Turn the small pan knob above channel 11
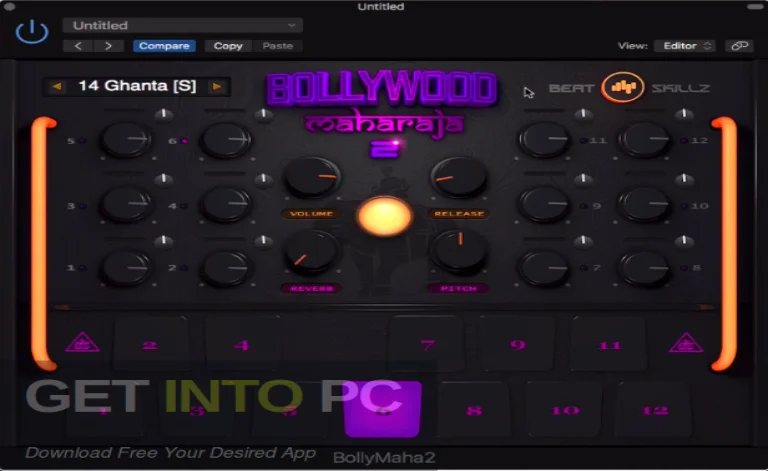768x471 pixels. click(x=583, y=115)
